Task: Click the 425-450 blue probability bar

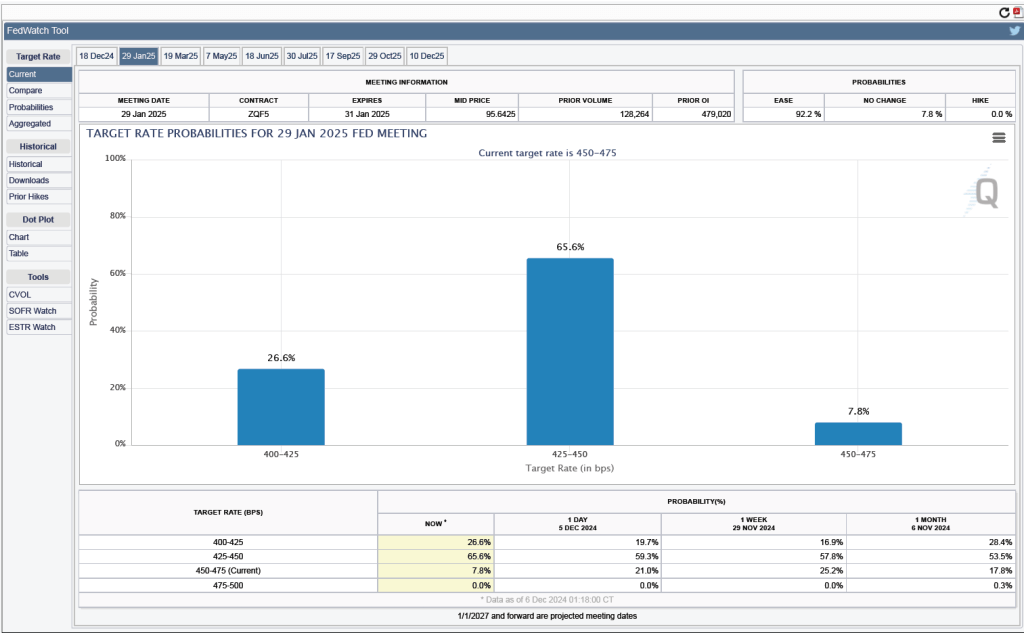Action: [x=570, y=351]
